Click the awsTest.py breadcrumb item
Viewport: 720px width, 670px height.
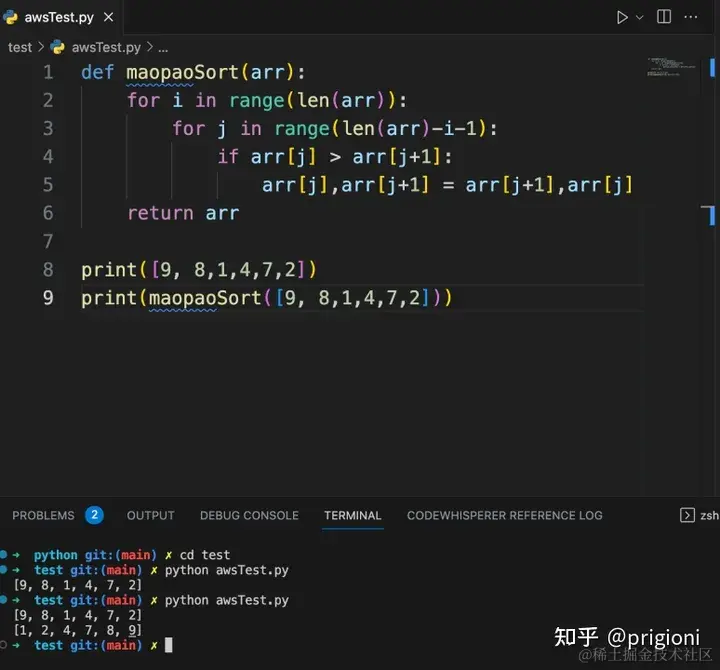(106, 47)
